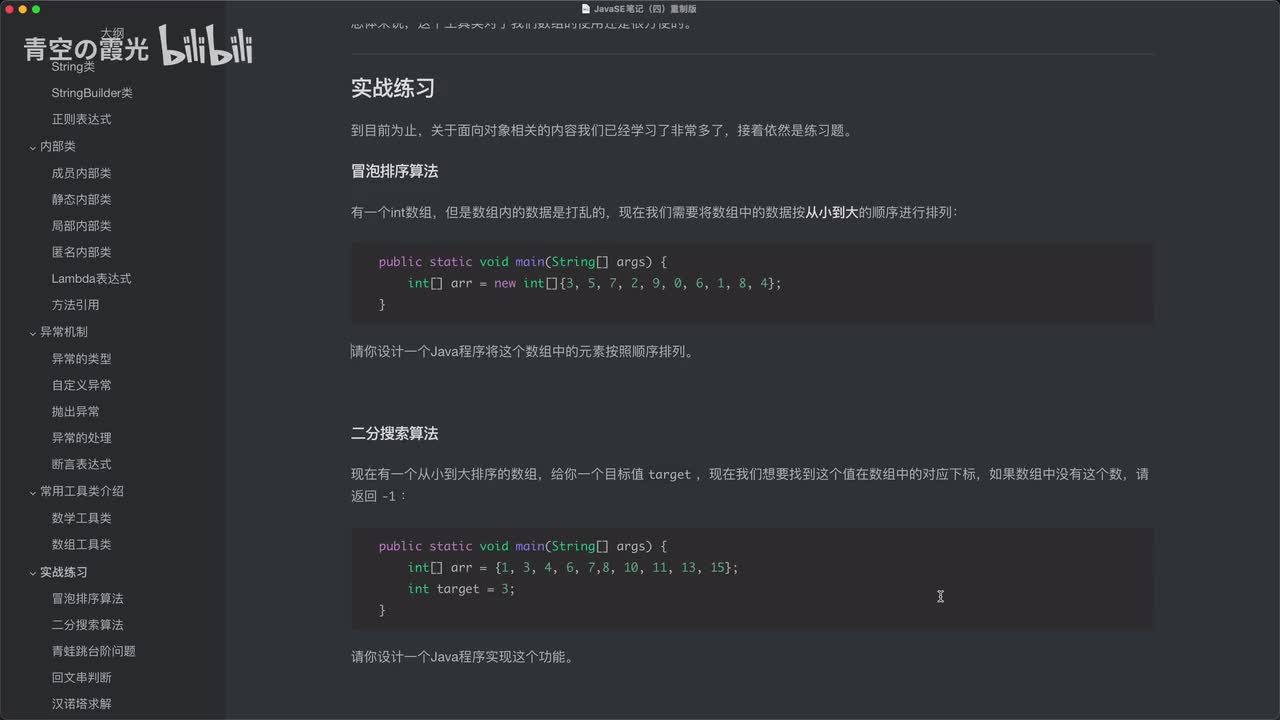Jump to 静态内部类 section
Viewport: 1280px width, 720px height.
[81, 199]
